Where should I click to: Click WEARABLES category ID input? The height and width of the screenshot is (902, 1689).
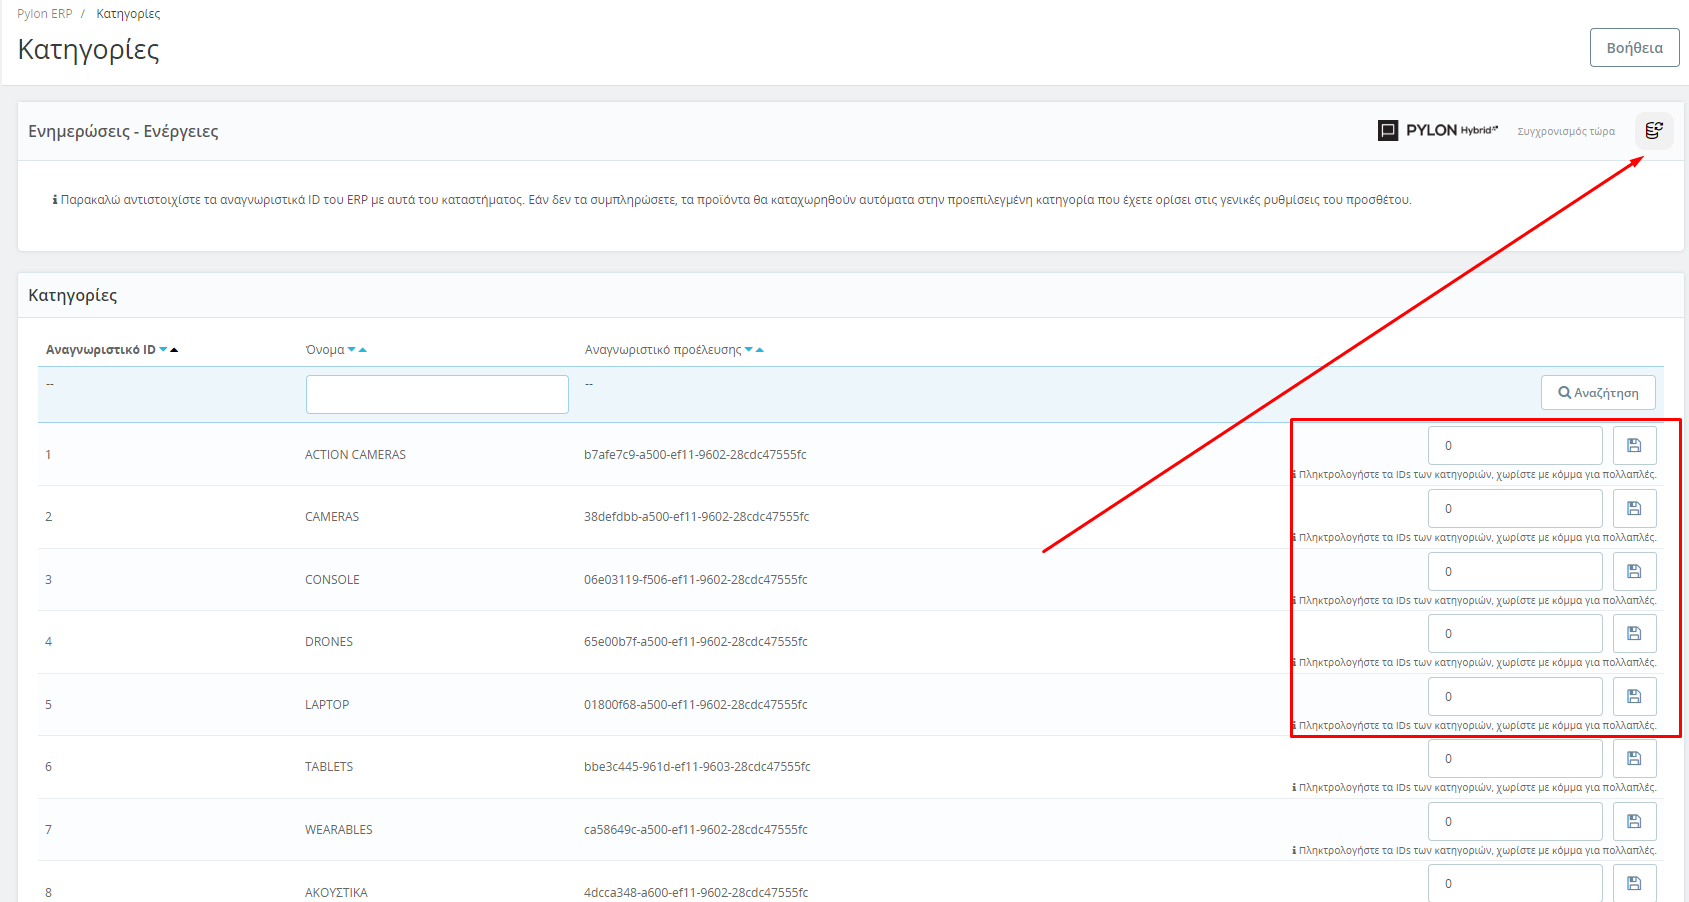pyautogui.click(x=1515, y=822)
